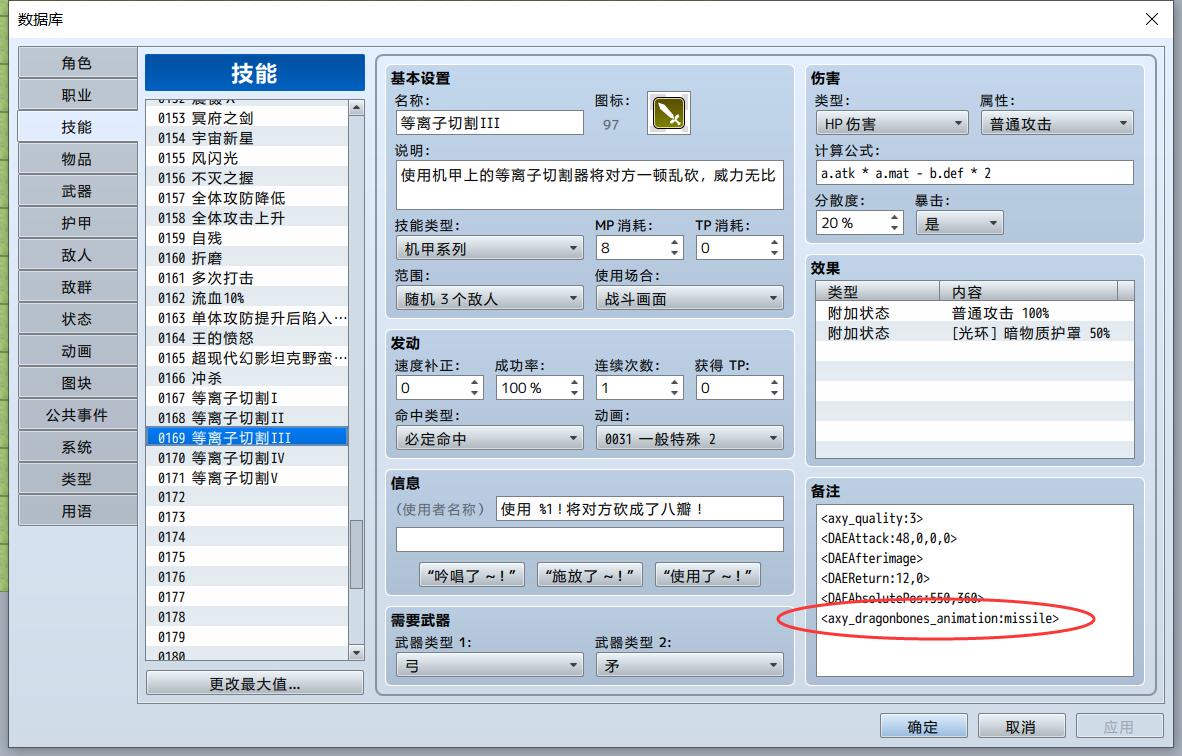Switch to the 物品 tab
The image size is (1182, 756).
(78, 159)
